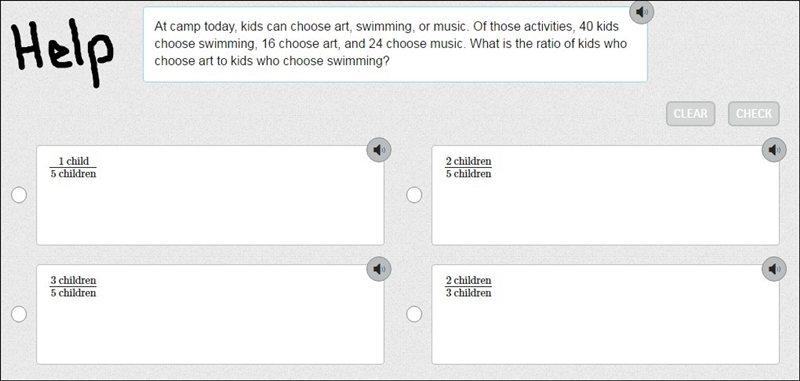The height and width of the screenshot is (381, 800).
Task: Click the 2 children over 3 children fraction
Action: pos(468,287)
